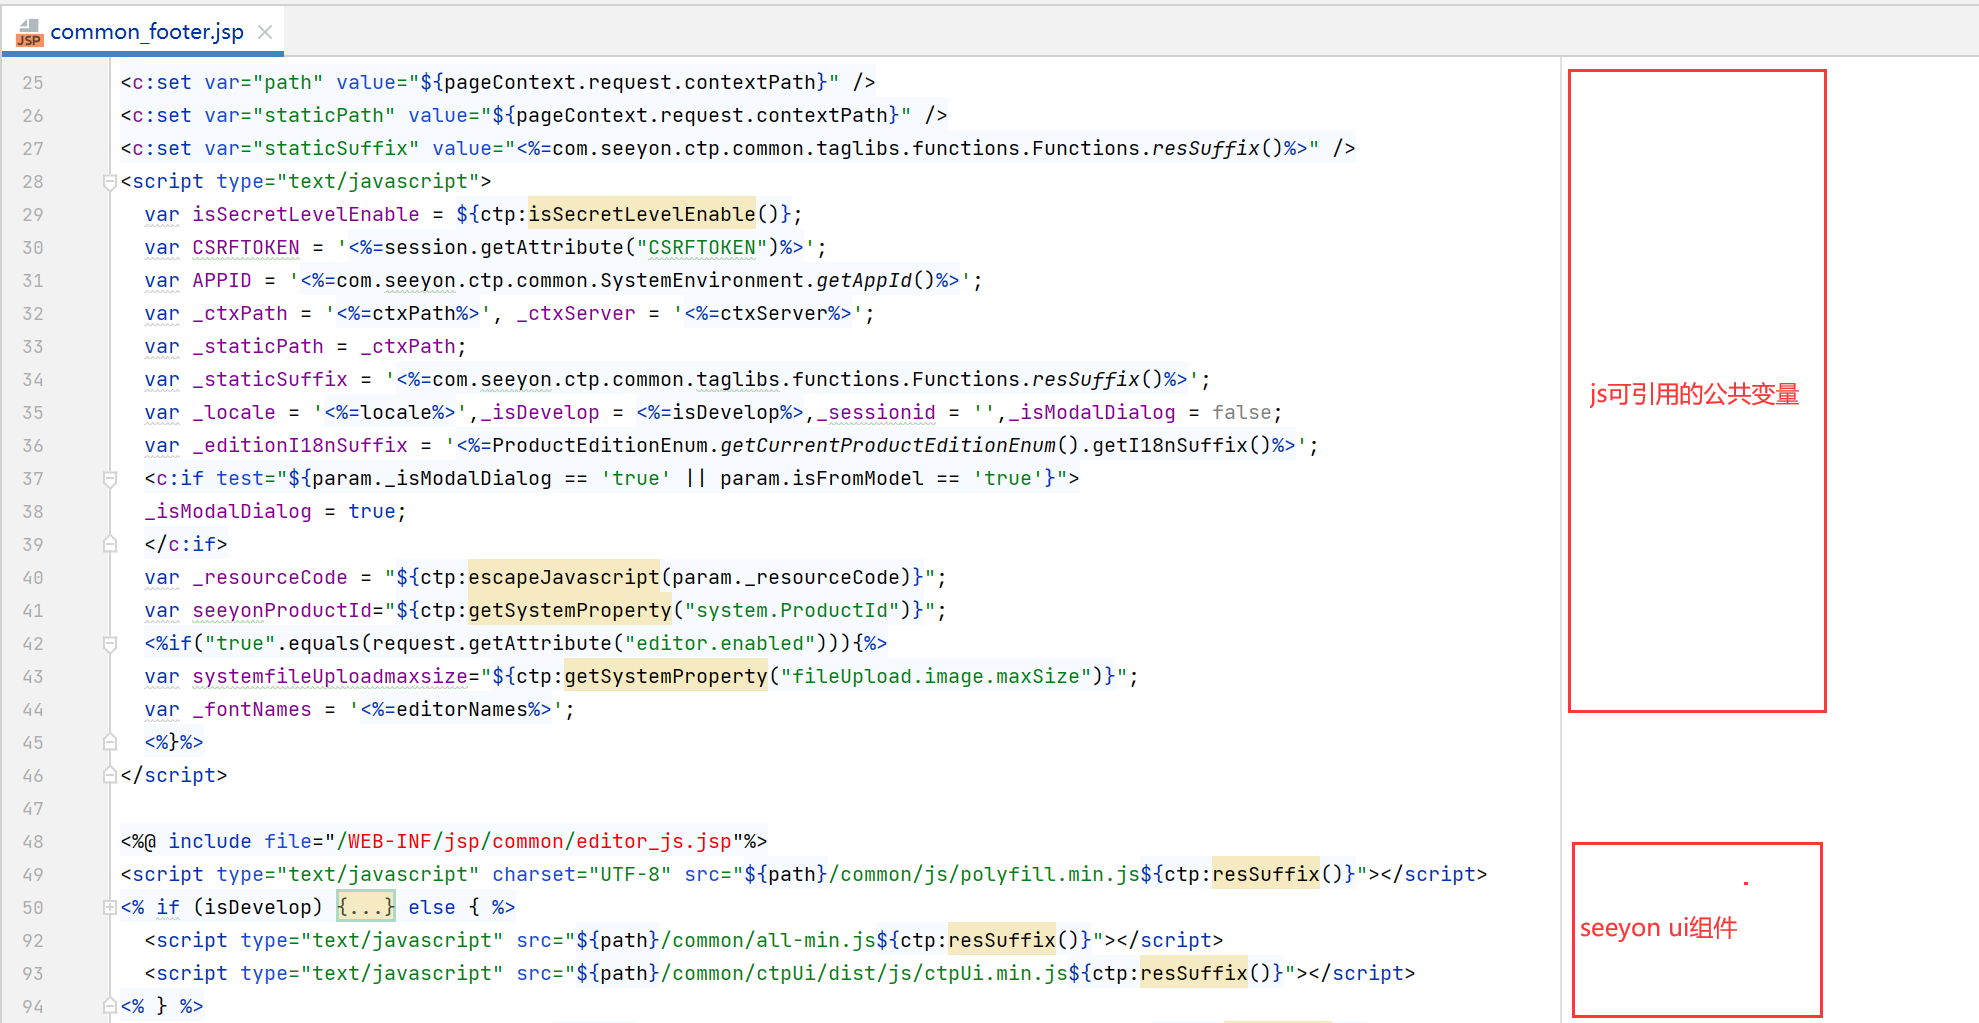Click the fold end marker at line 45
This screenshot has width=1979, height=1023.
tap(110, 743)
